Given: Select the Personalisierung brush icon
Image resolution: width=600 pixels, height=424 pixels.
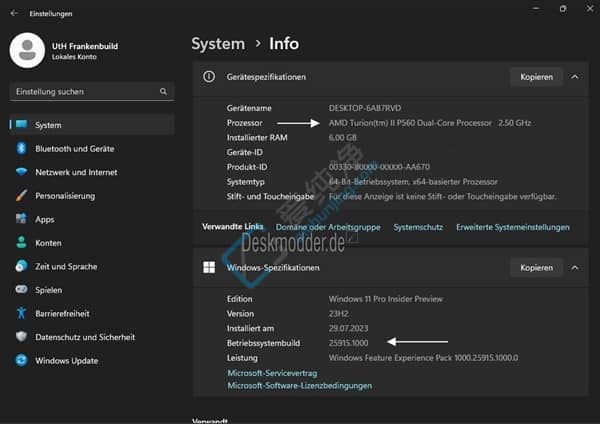Looking at the screenshot, I should coord(20,195).
